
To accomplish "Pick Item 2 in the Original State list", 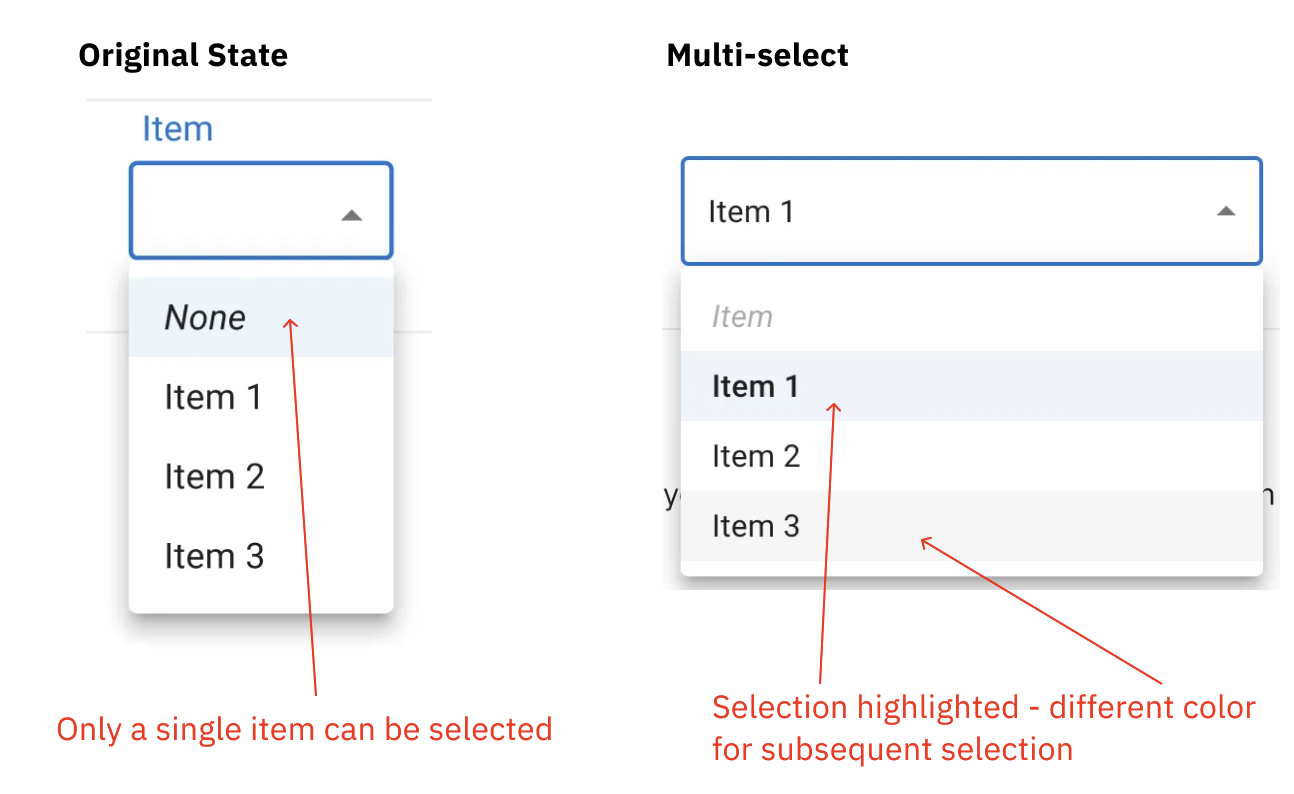I will 214,476.
